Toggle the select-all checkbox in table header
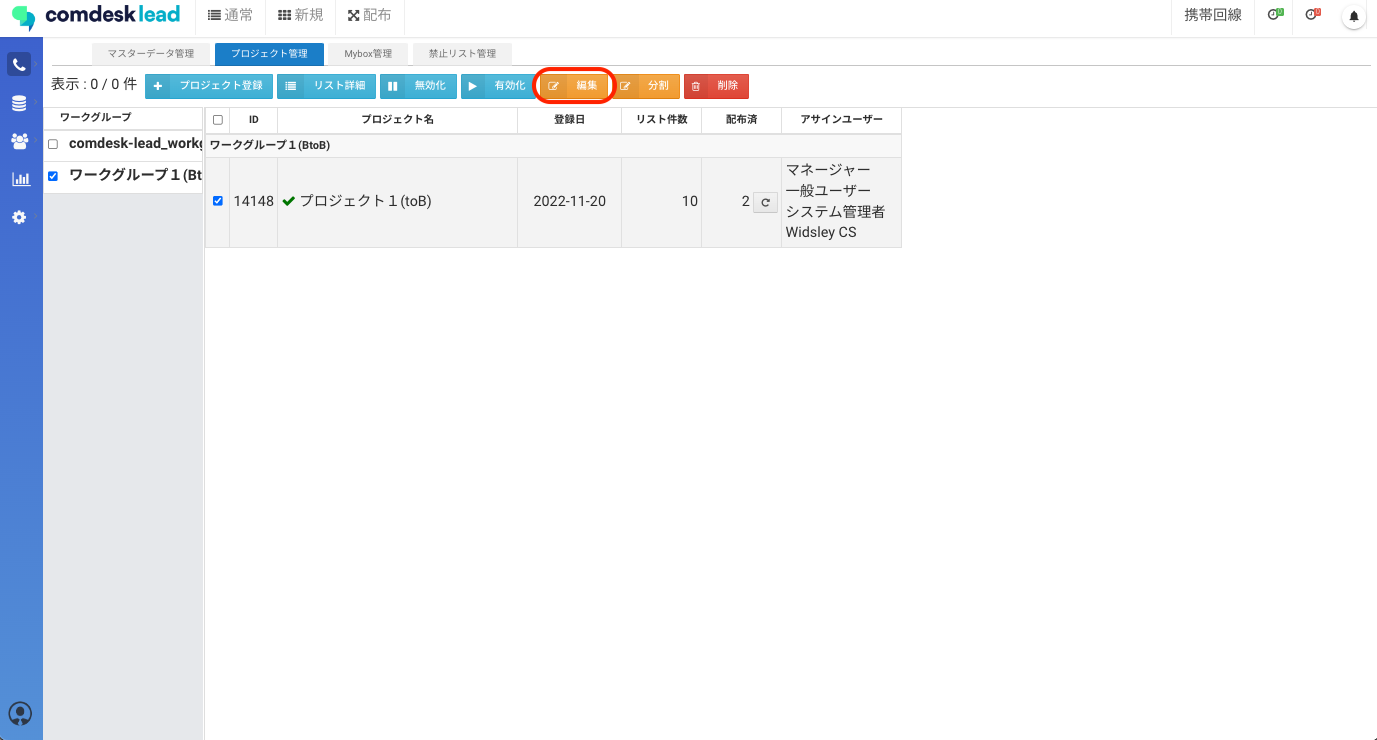This screenshot has width=1377, height=740. (x=218, y=120)
